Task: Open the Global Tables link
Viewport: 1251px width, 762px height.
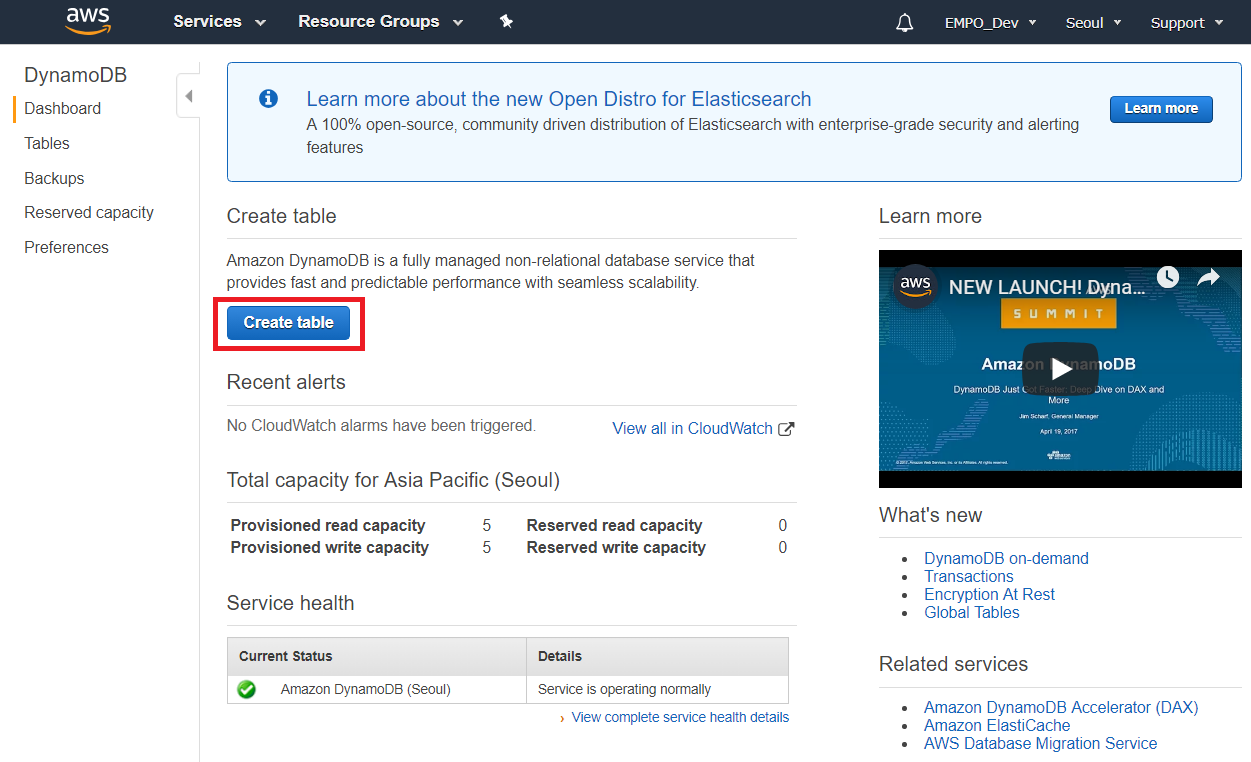Action: (972, 612)
